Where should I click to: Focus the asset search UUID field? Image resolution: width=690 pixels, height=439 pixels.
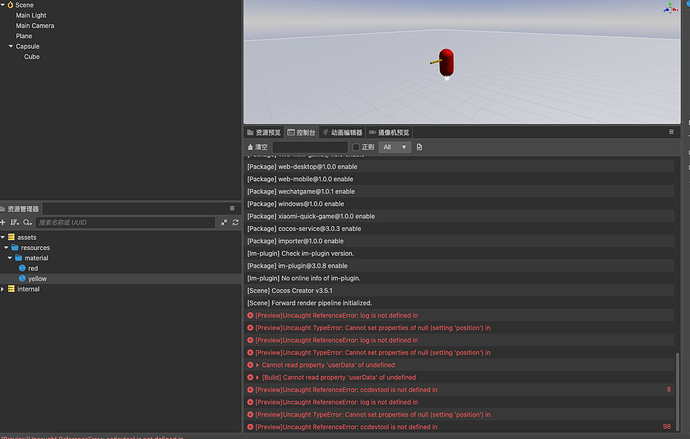125,223
